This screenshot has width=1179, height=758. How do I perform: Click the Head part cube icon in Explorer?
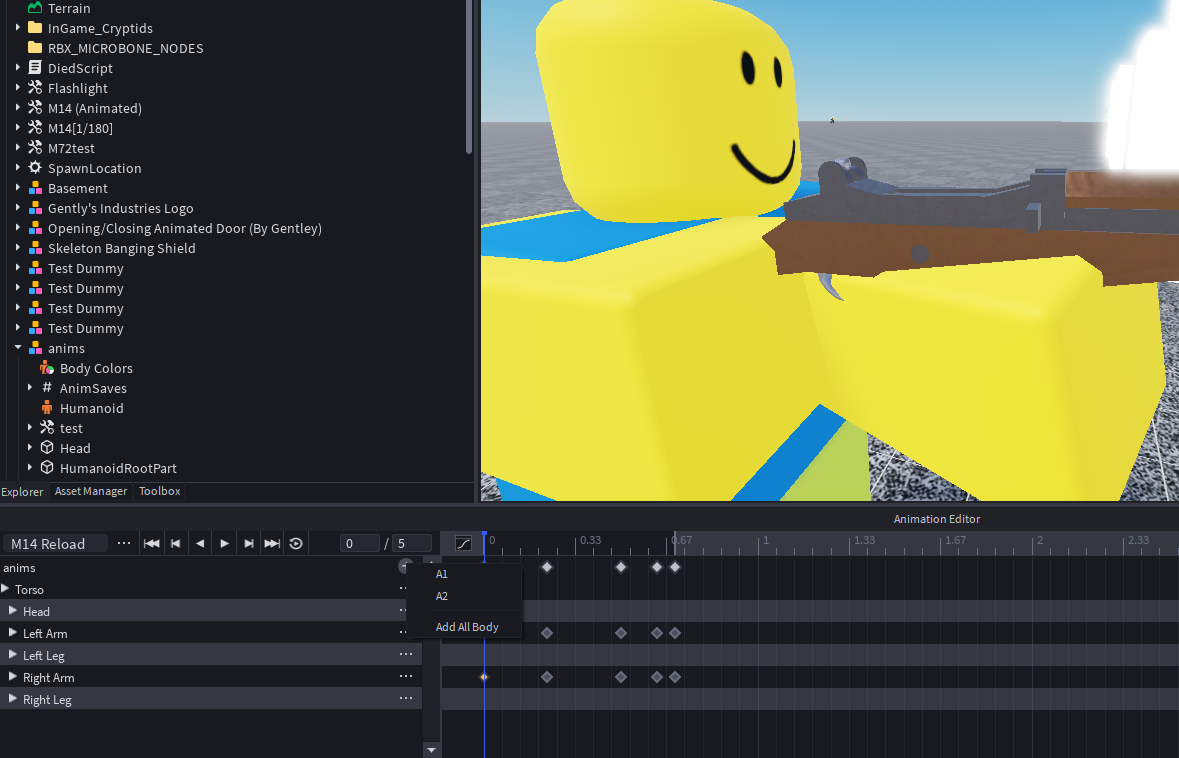[47, 447]
